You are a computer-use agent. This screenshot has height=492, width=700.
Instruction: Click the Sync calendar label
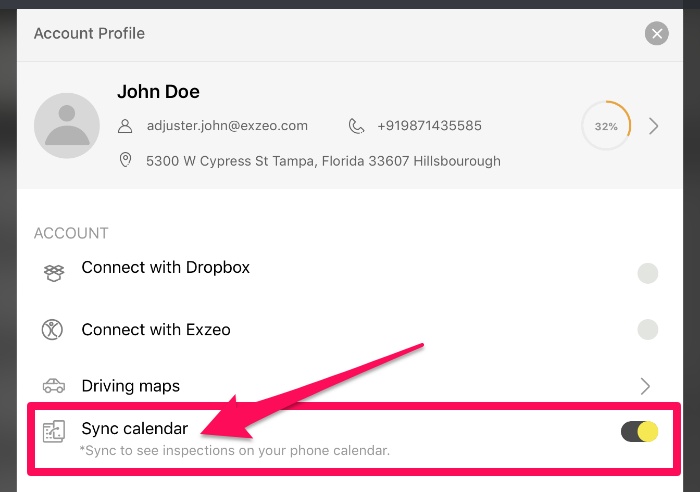pyautogui.click(x=135, y=429)
